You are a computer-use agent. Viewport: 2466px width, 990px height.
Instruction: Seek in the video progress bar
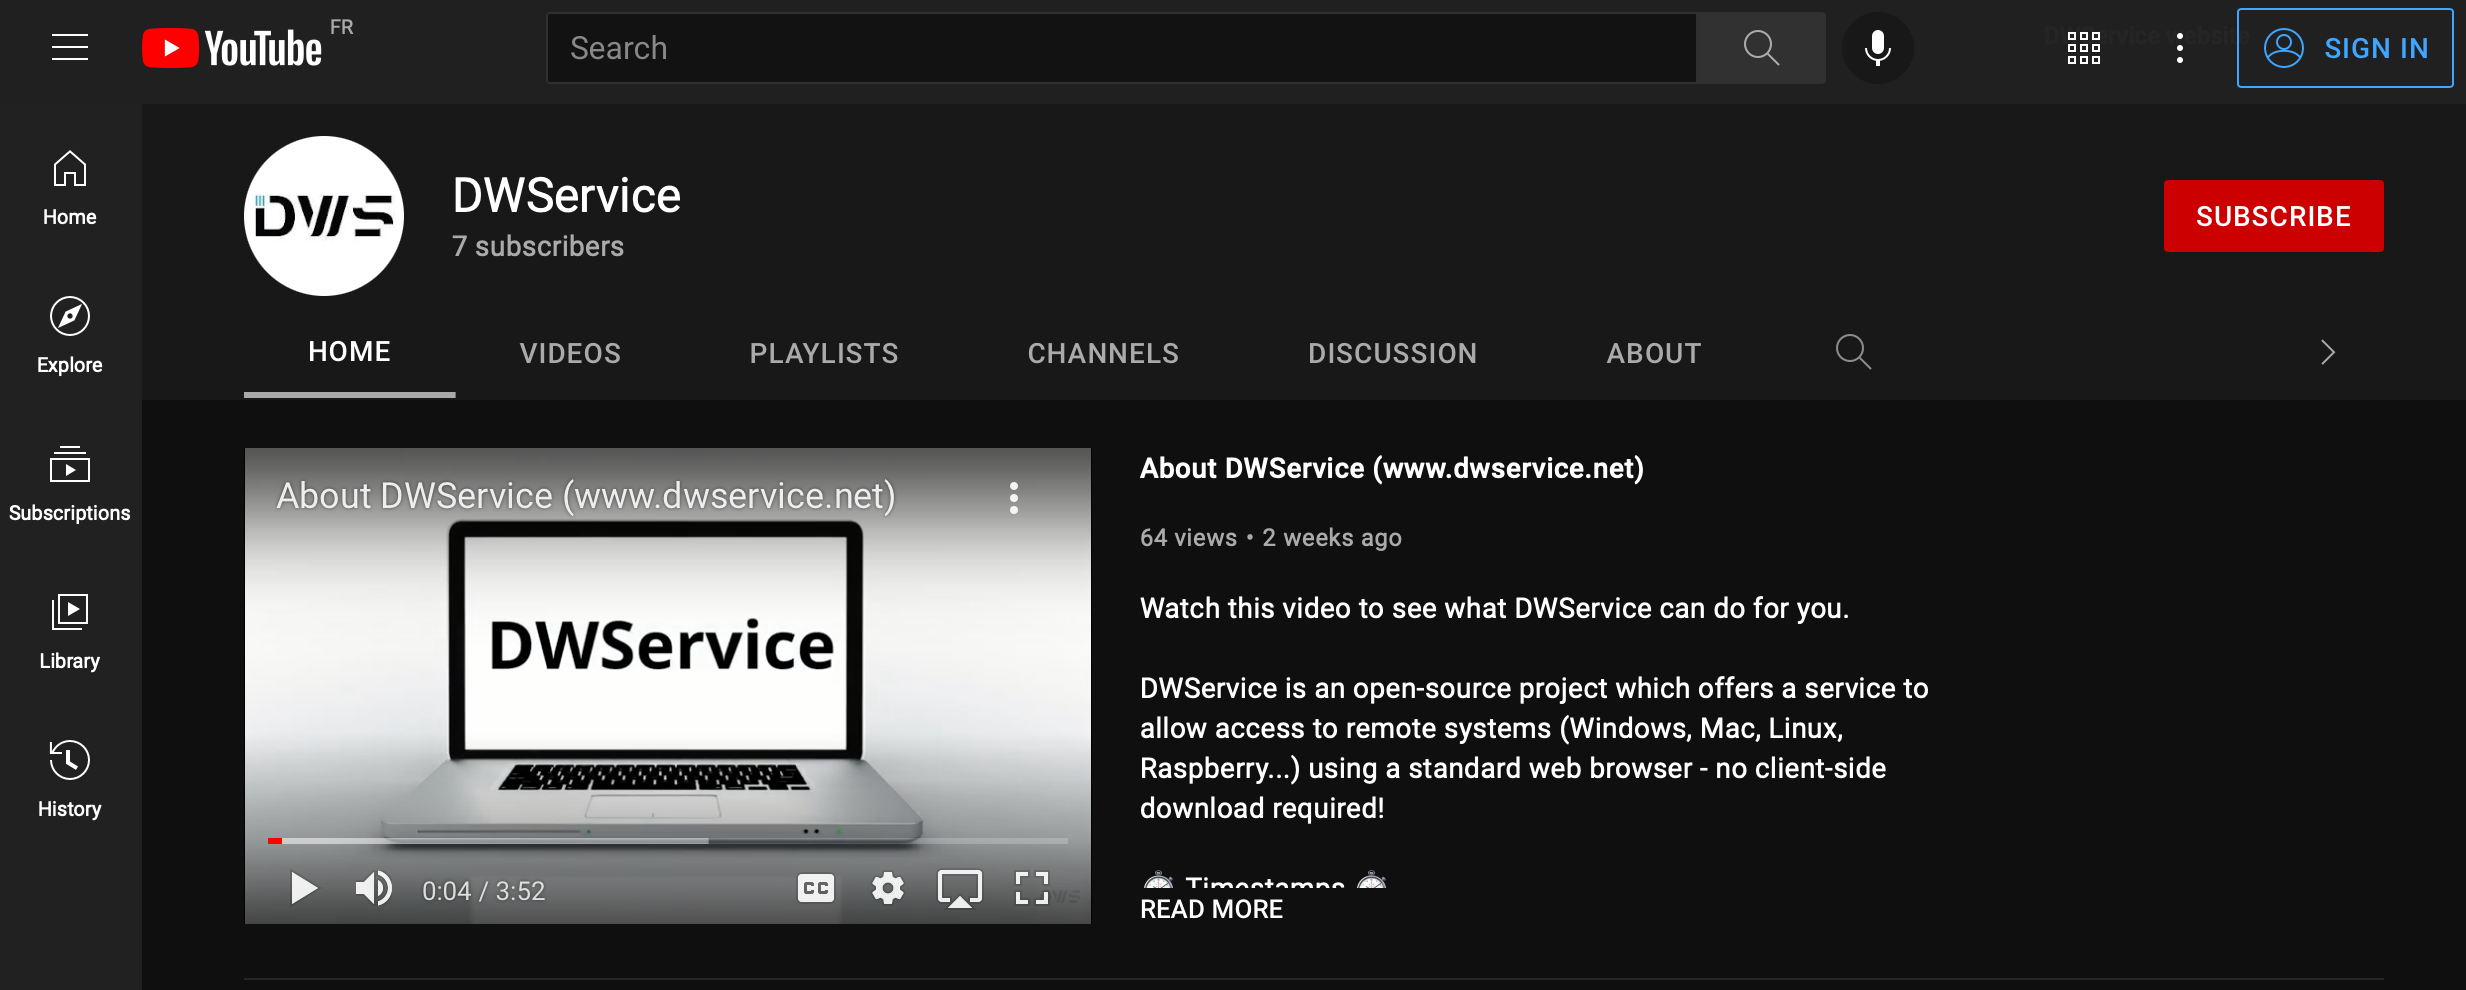(x=668, y=841)
